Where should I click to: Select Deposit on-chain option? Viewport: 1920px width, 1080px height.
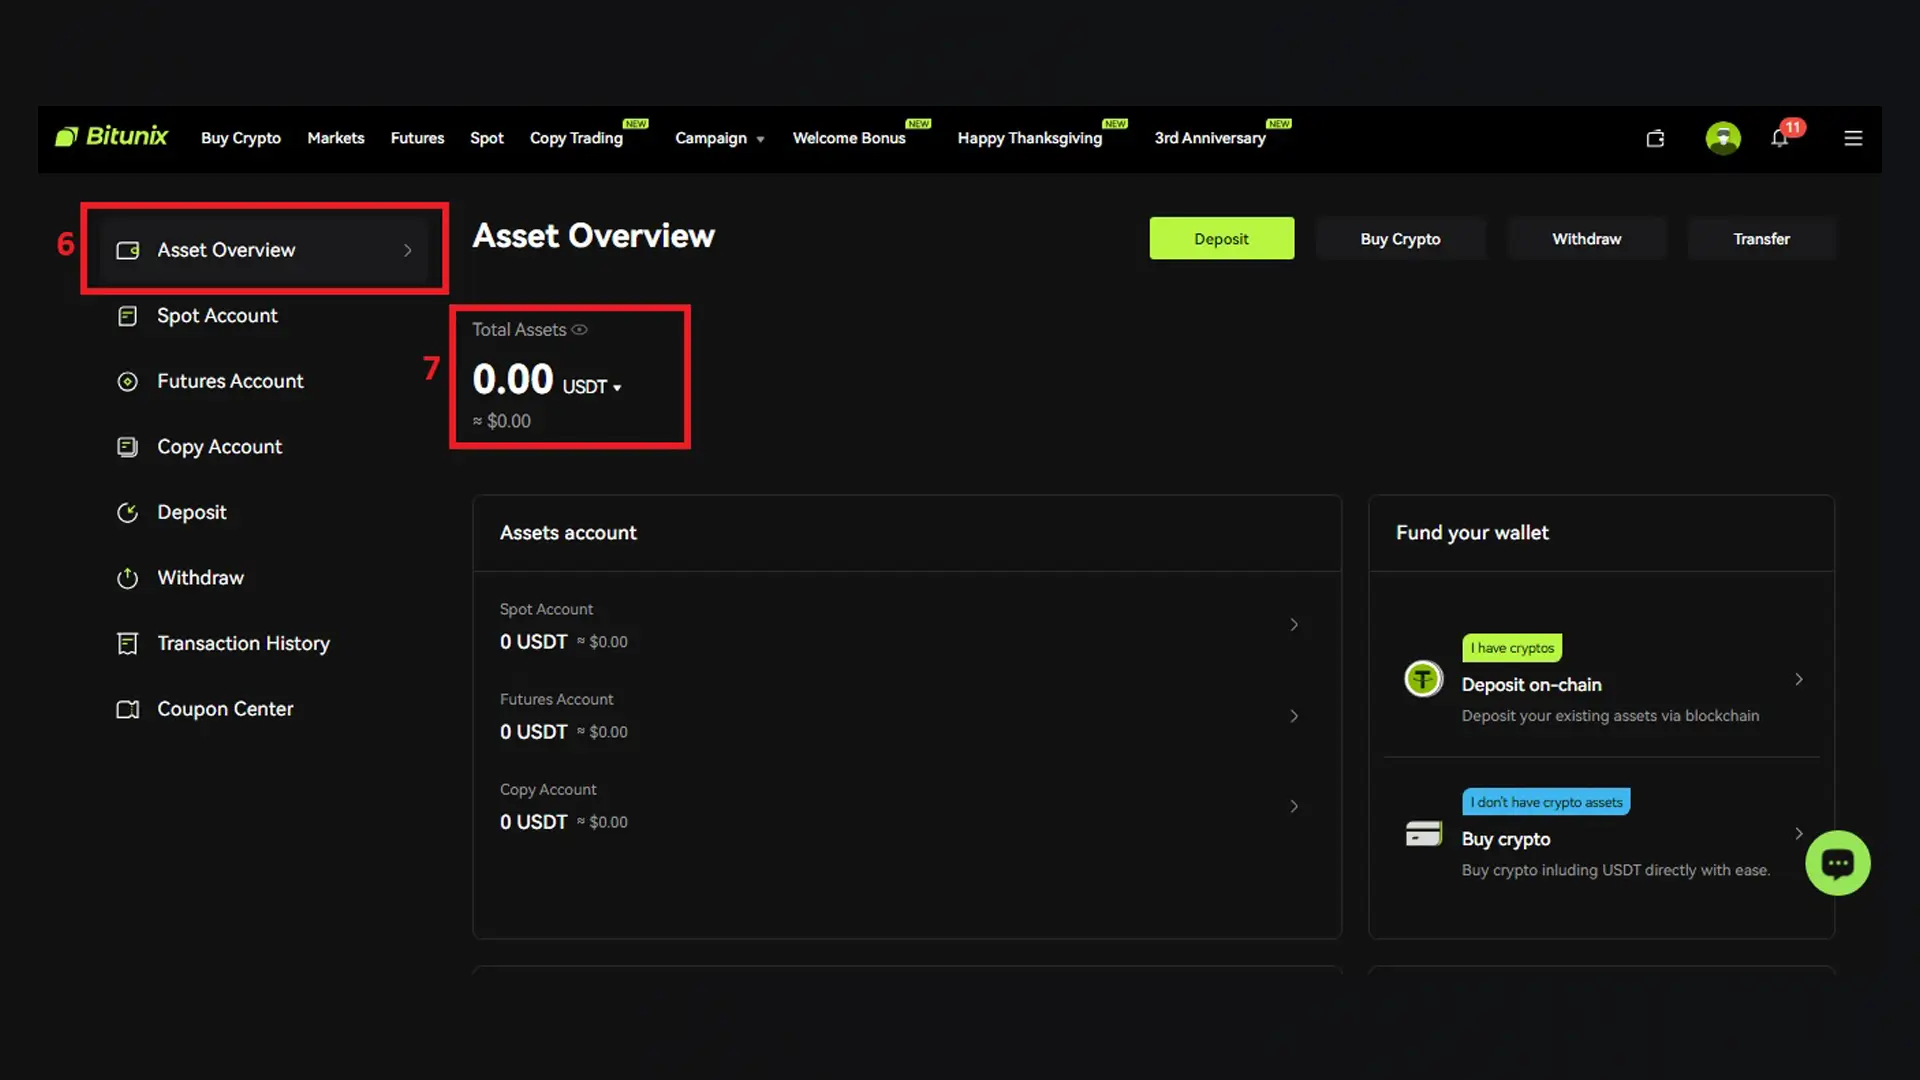(x=1602, y=680)
